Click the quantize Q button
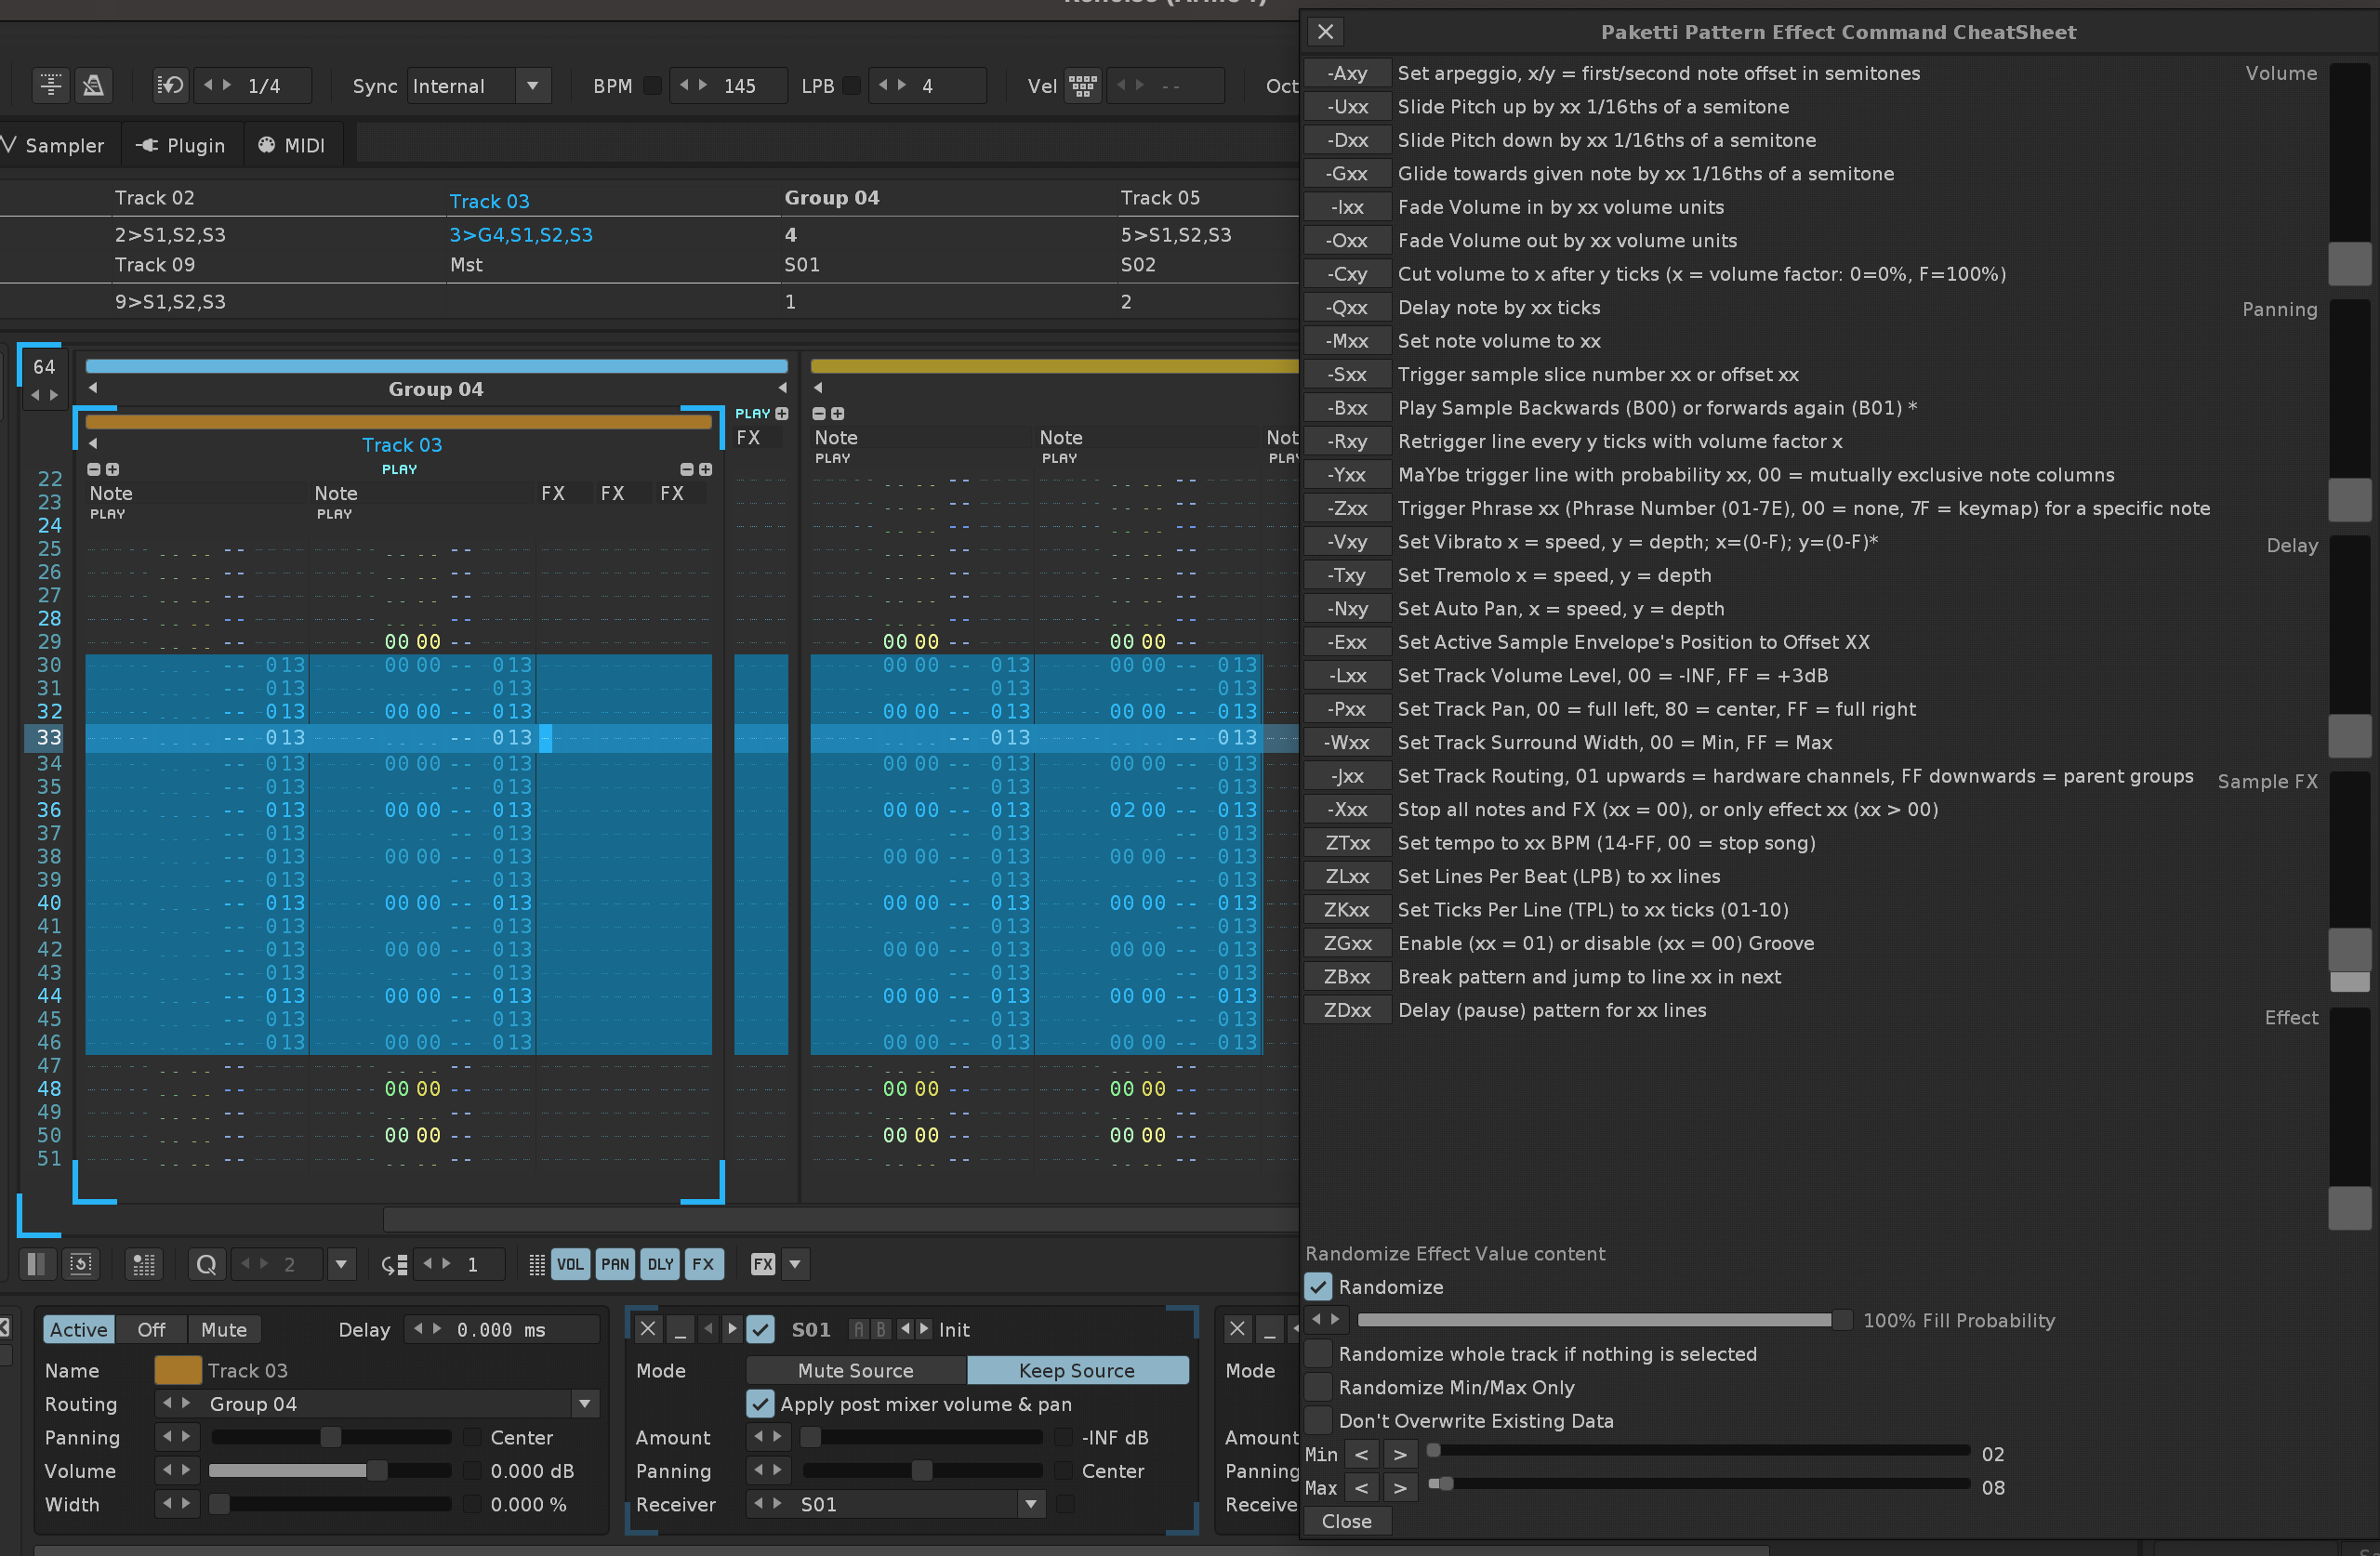 coord(206,1264)
